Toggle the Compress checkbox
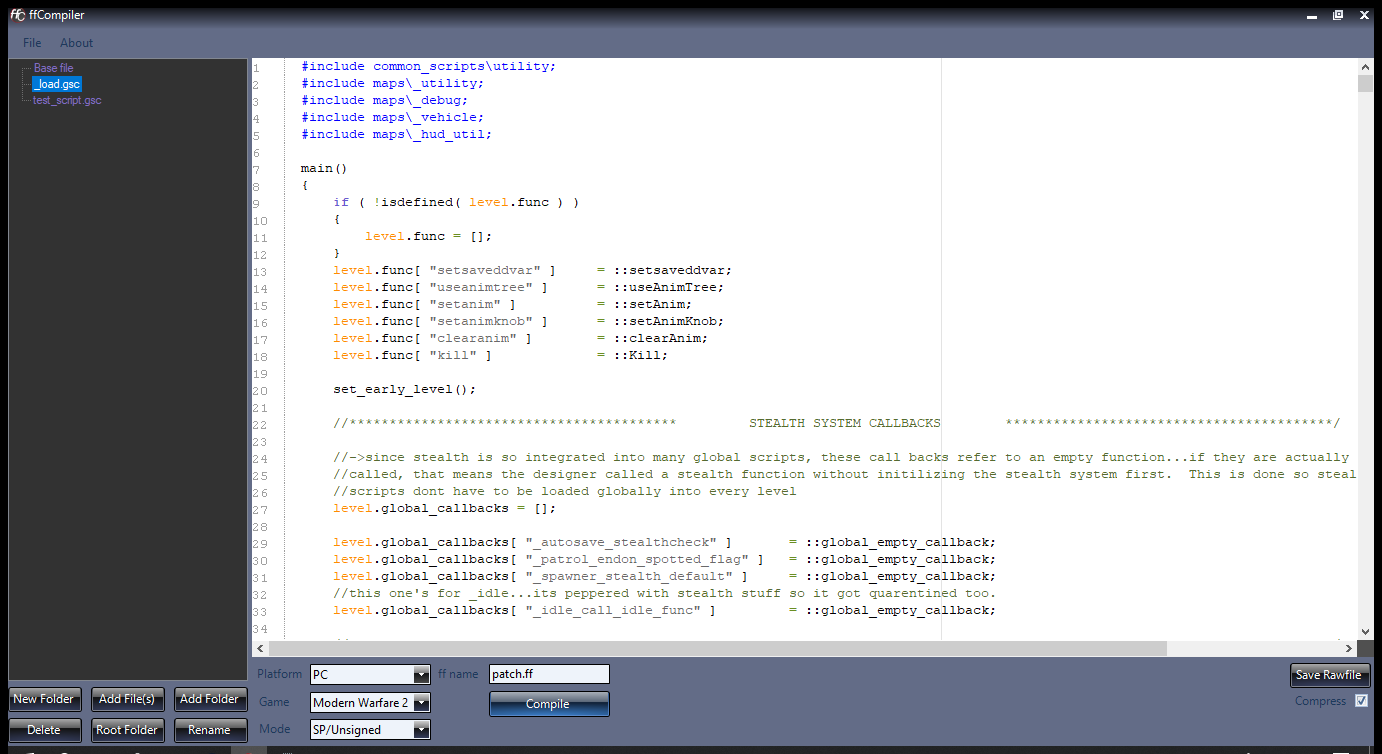The image size is (1382, 754). click(x=1361, y=701)
